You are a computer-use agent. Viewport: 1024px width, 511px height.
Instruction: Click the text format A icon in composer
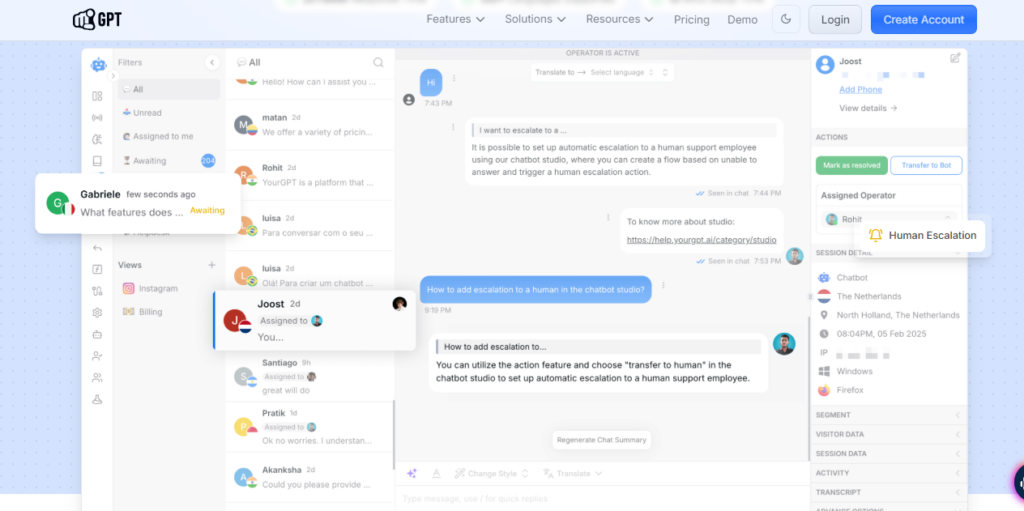tap(436, 473)
